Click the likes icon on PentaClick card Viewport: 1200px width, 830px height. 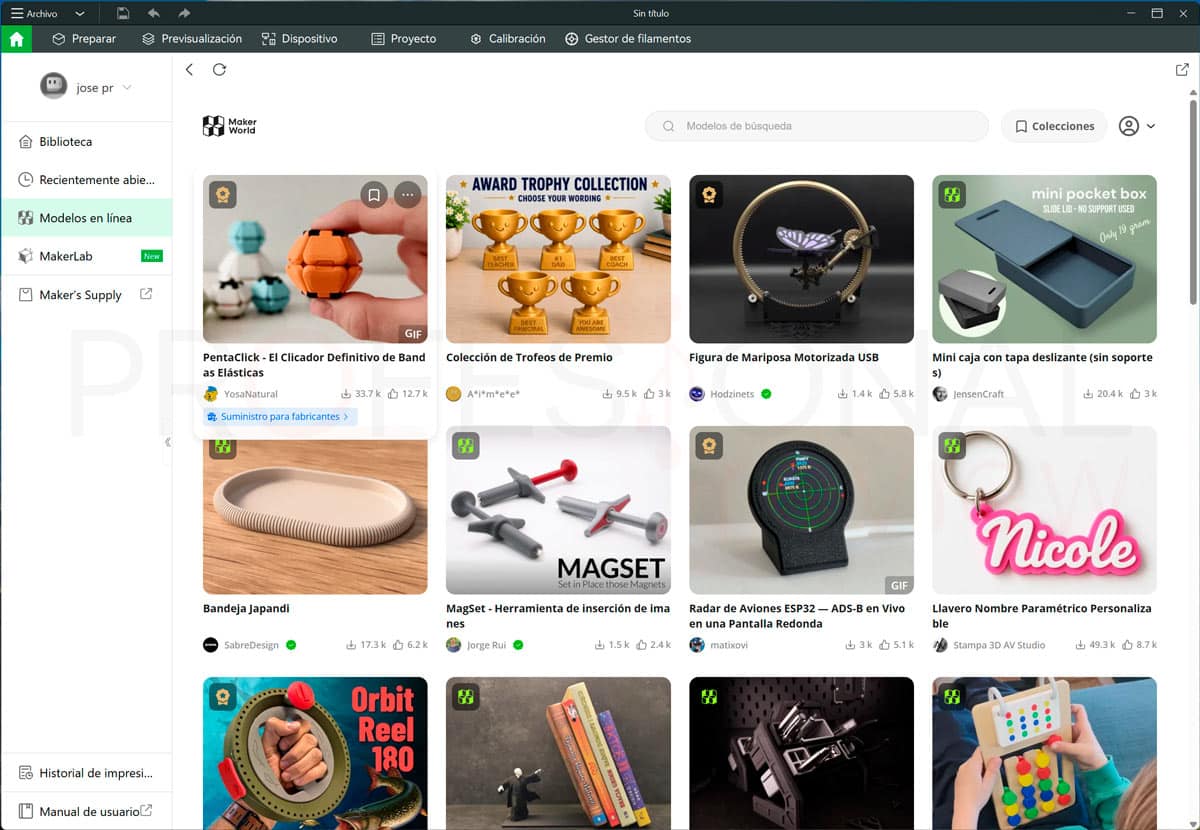point(395,394)
